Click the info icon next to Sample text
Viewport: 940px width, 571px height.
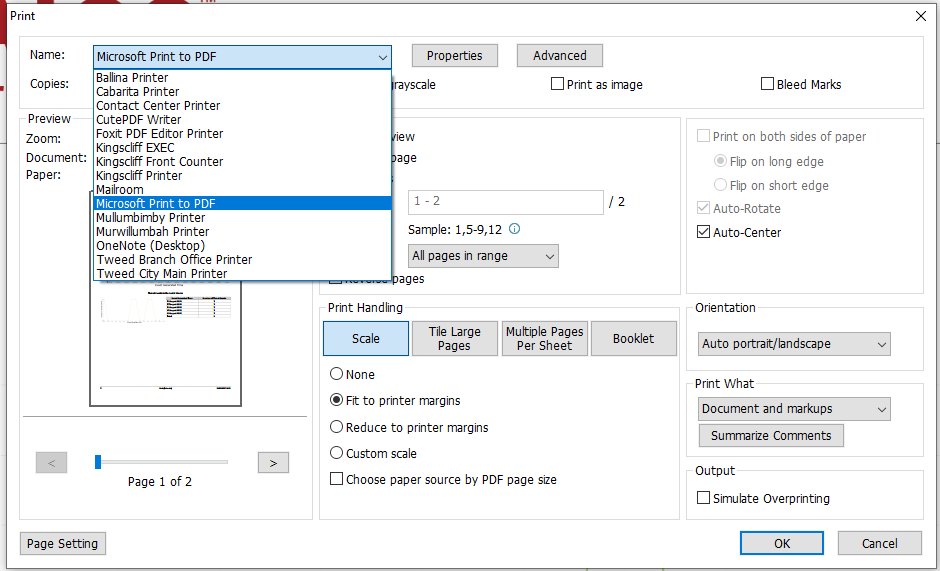(x=514, y=229)
